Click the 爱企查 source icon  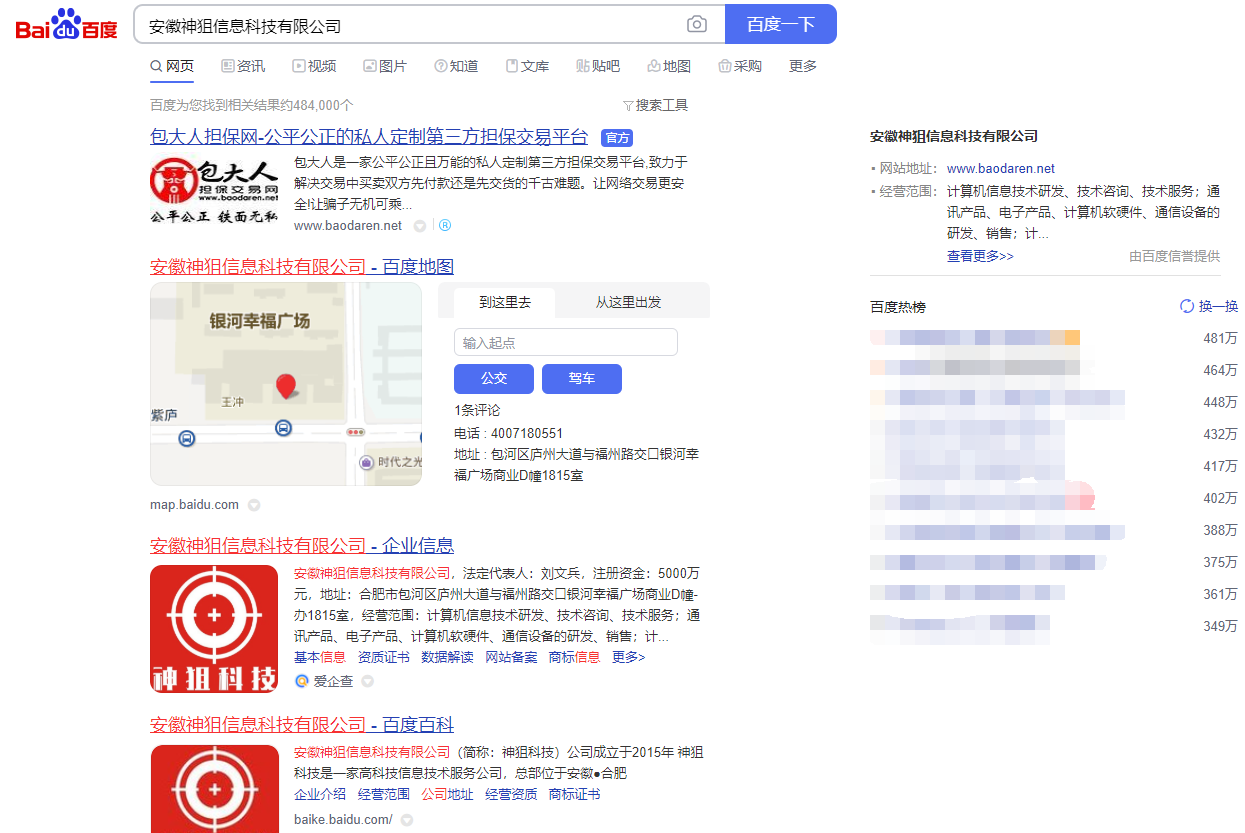tap(301, 681)
